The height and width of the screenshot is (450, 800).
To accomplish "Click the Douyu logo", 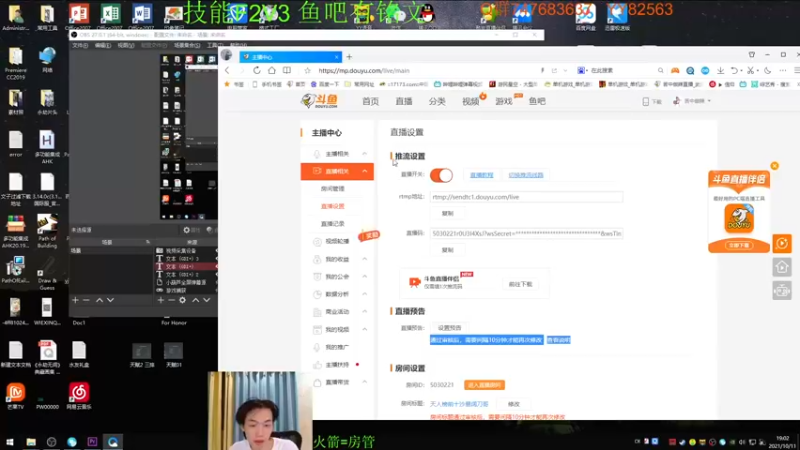I will pyautogui.click(x=319, y=101).
